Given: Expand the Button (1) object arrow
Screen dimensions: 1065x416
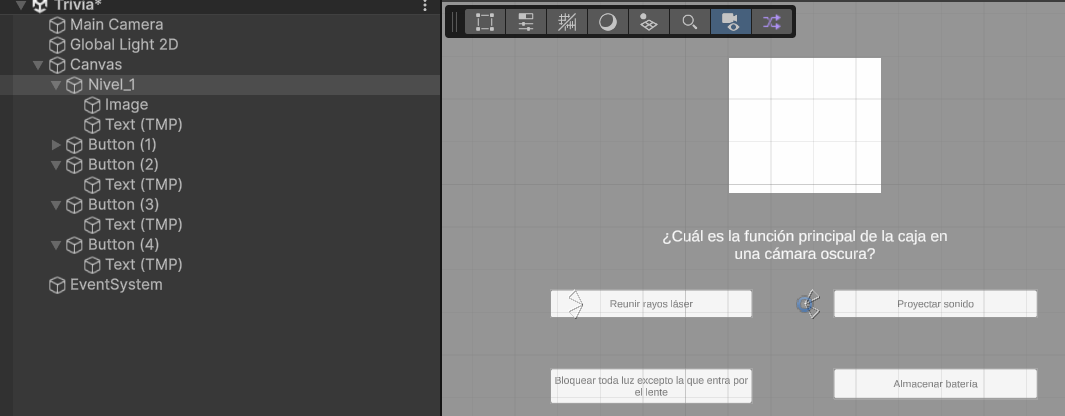Looking at the screenshot, I should click(x=56, y=145).
